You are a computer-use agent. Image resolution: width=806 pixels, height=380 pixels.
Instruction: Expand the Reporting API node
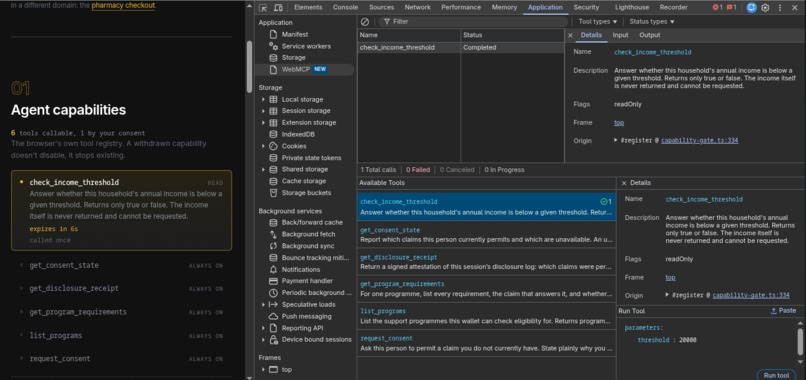(263, 328)
